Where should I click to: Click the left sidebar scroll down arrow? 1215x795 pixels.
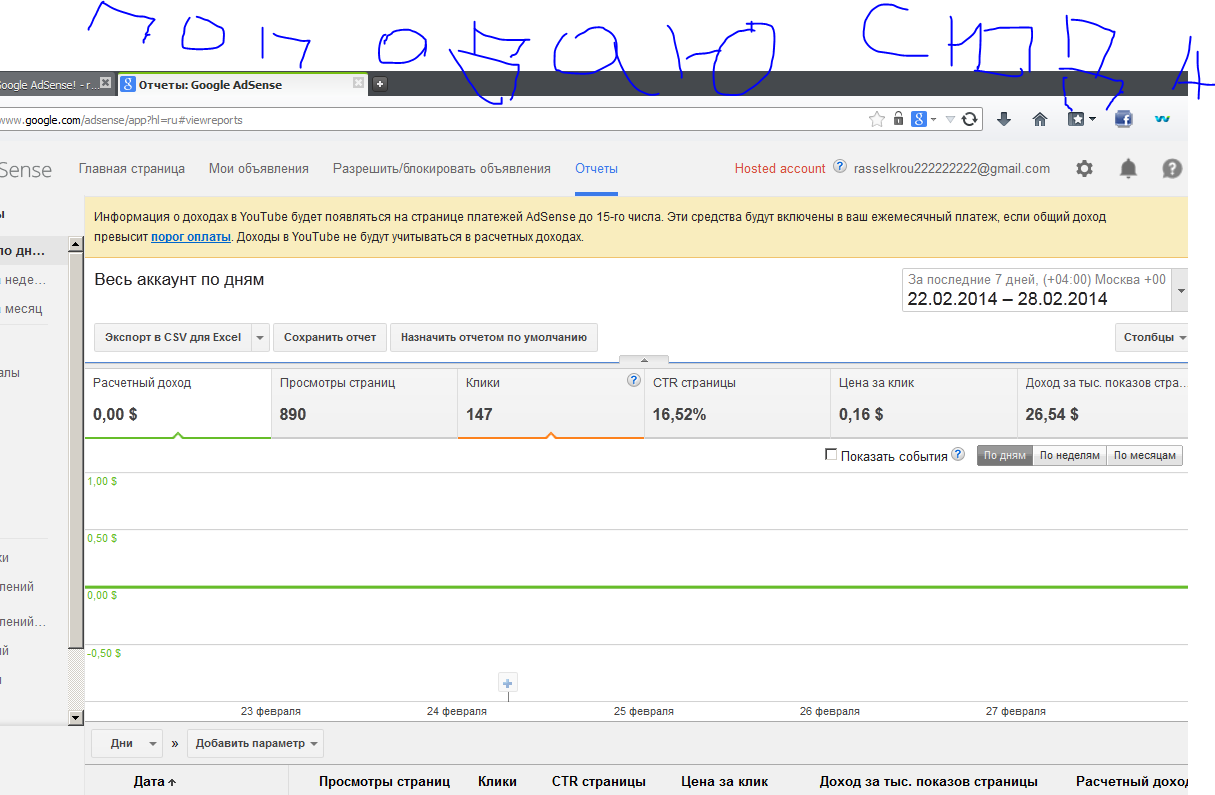coord(75,717)
